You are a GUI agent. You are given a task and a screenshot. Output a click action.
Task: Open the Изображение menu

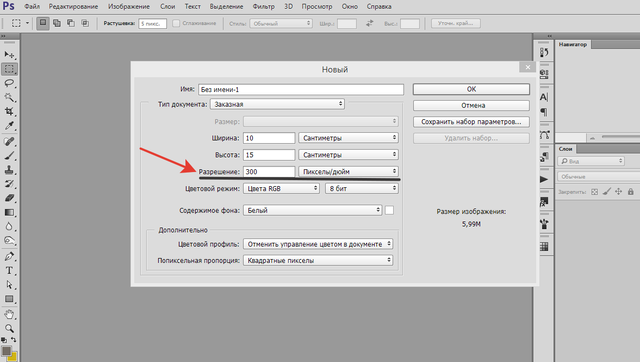(x=129, y=7)
